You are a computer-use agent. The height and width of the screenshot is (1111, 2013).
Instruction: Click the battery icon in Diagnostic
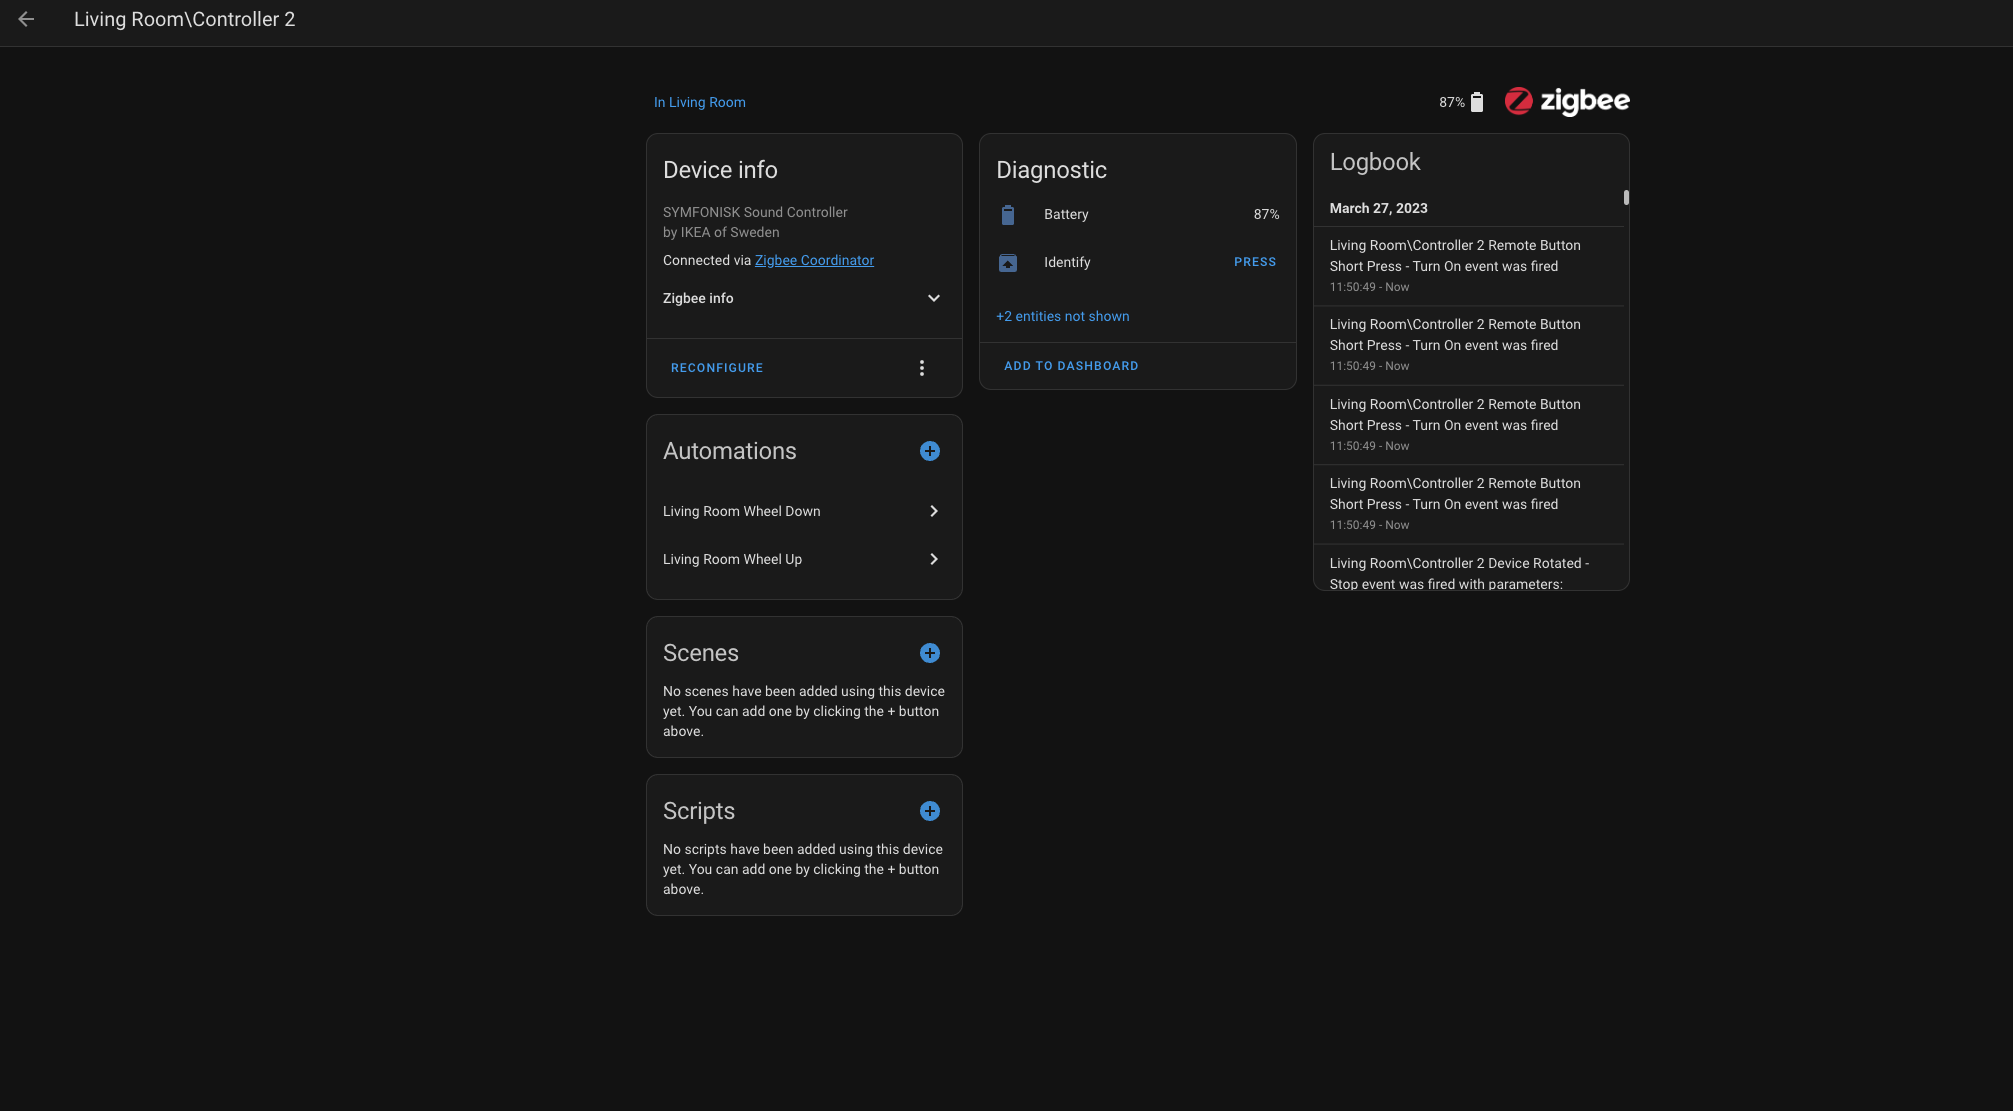pyautogui.click(x=1008, y=215)
